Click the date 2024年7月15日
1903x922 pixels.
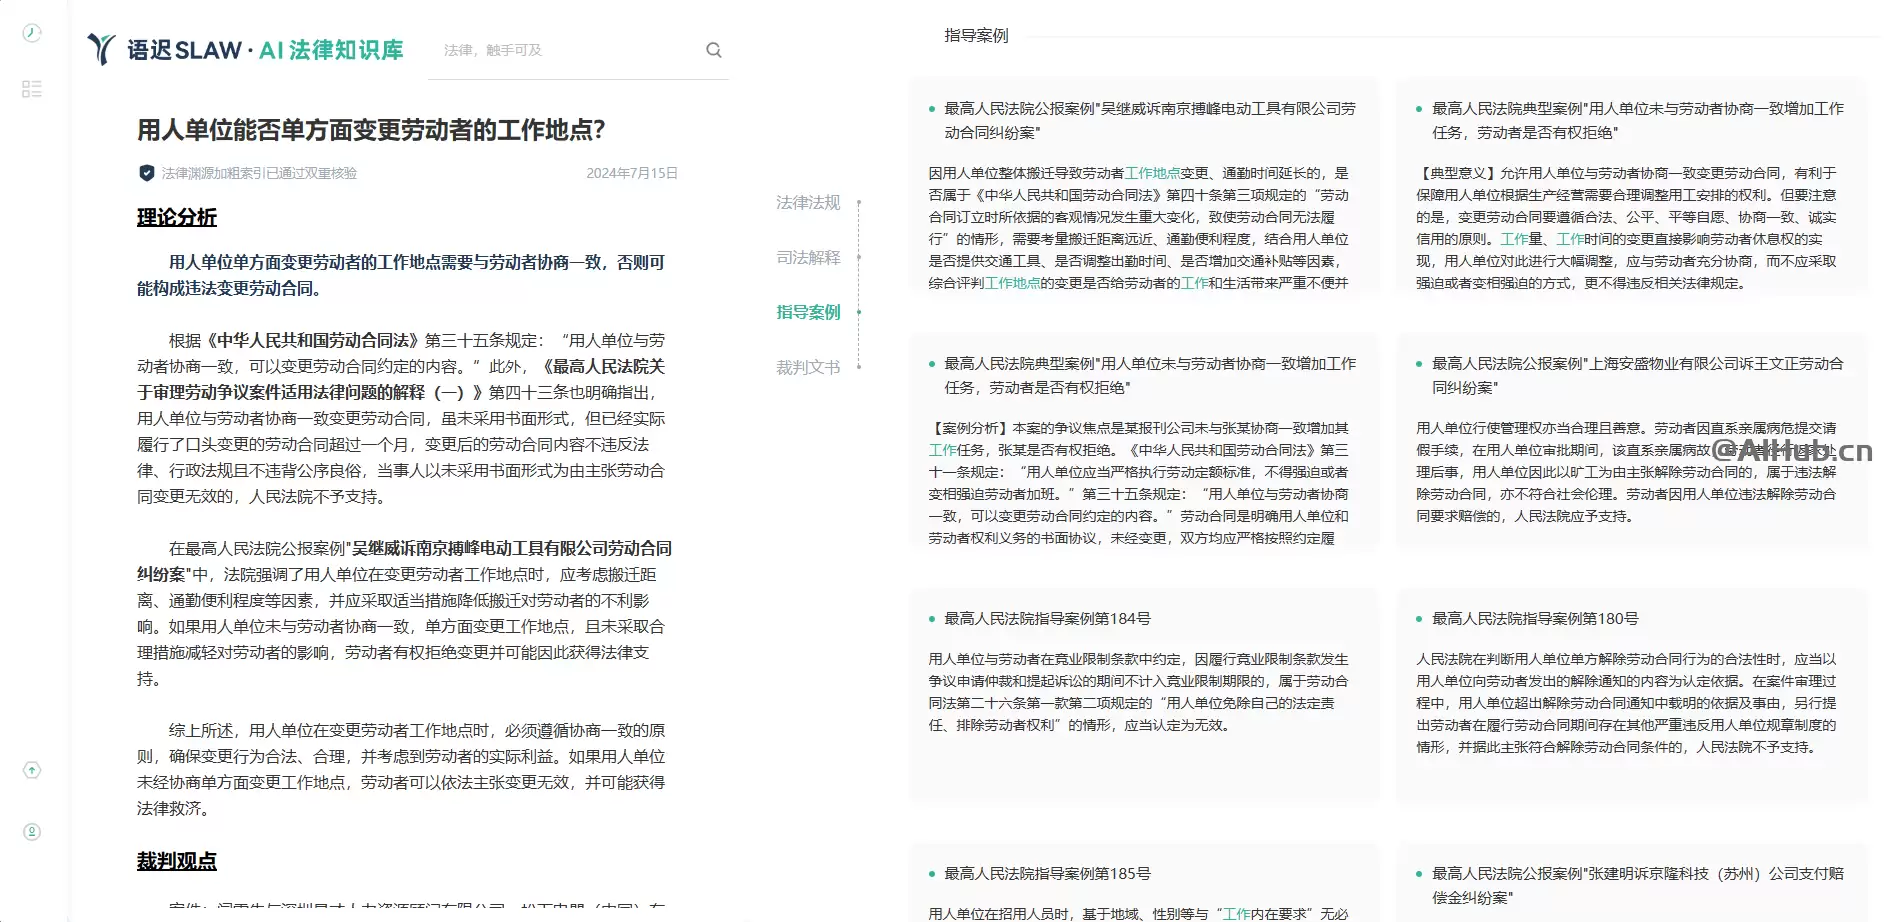click(632, 173)
